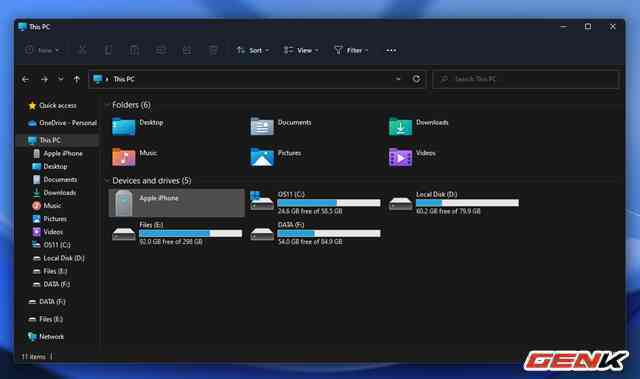Click OS11 (C:) storage usage bar

pos(329,203)
